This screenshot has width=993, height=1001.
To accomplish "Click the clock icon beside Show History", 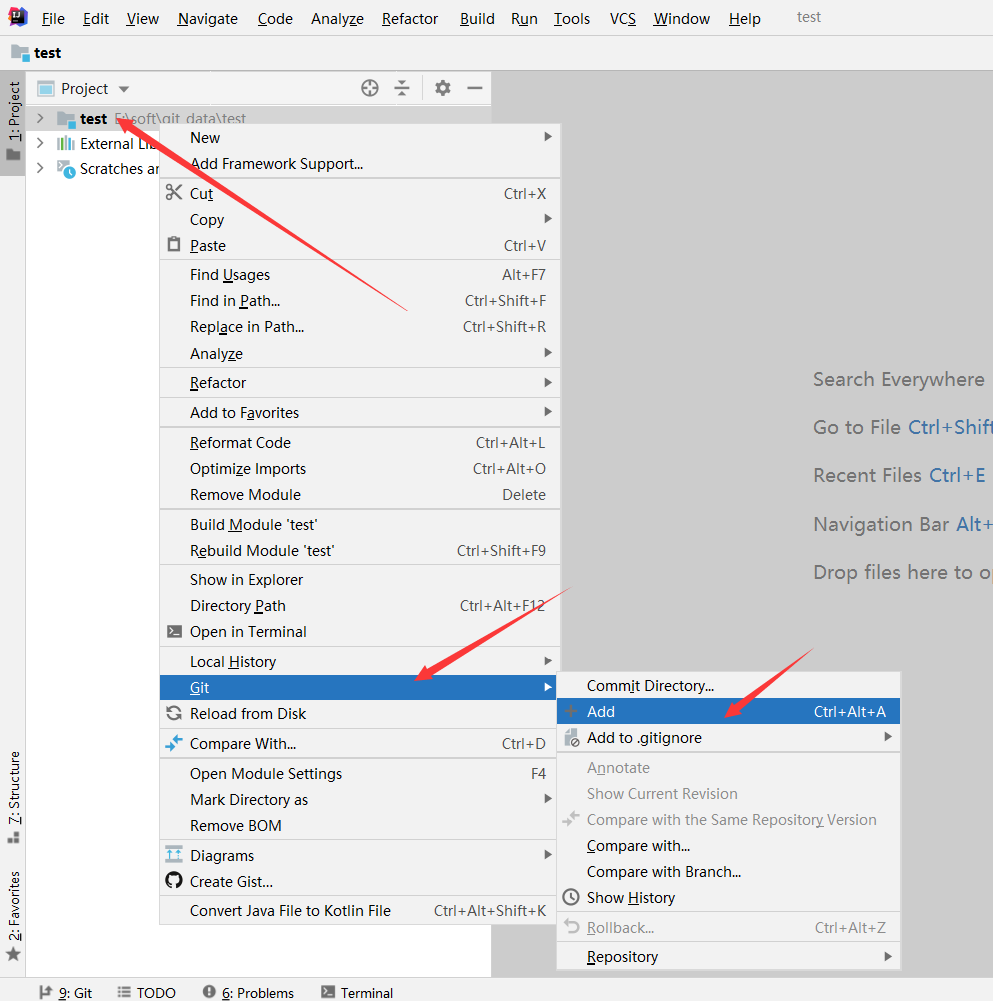I will [571, 897].
